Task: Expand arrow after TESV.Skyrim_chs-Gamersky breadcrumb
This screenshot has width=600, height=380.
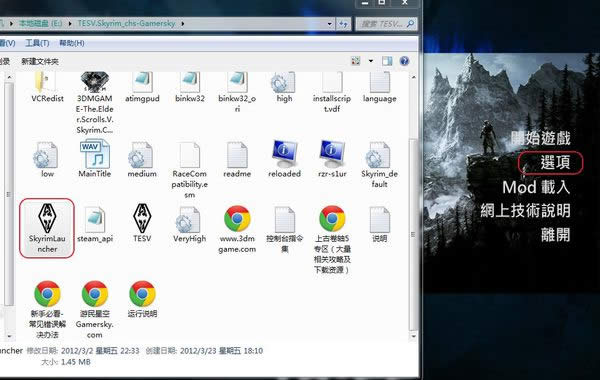Action: tap(183, 24)
